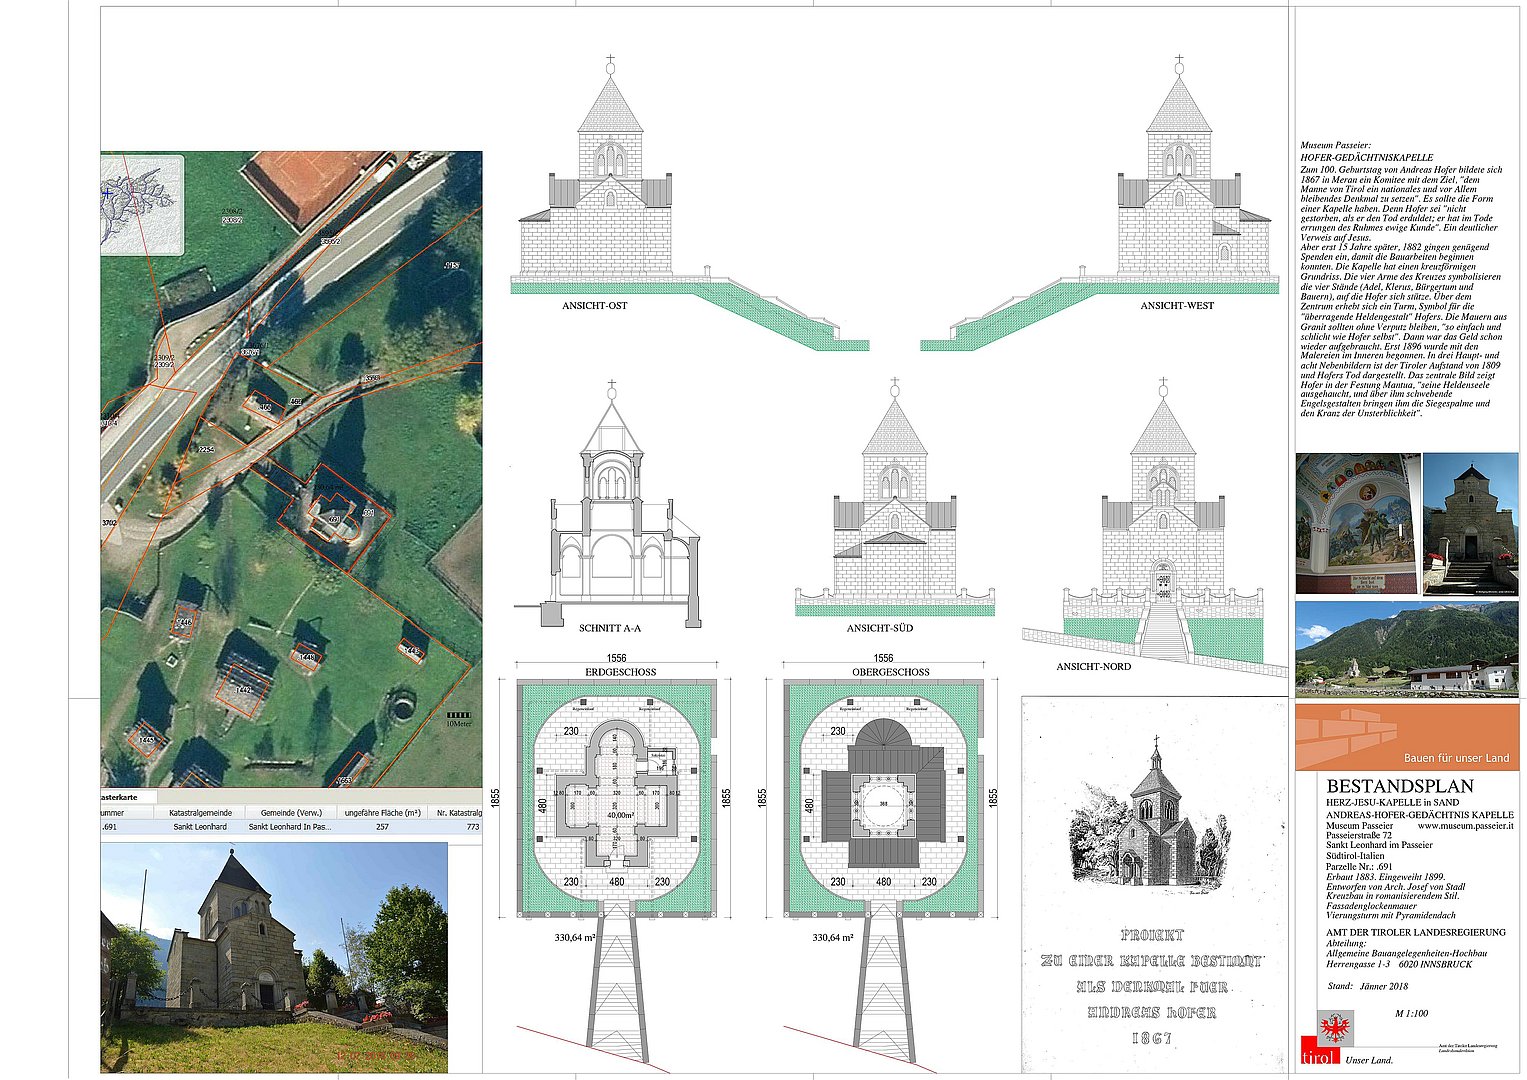Click the overview minimap in the aerial map
The image size is (1527, 1080).
click(142, 205)
